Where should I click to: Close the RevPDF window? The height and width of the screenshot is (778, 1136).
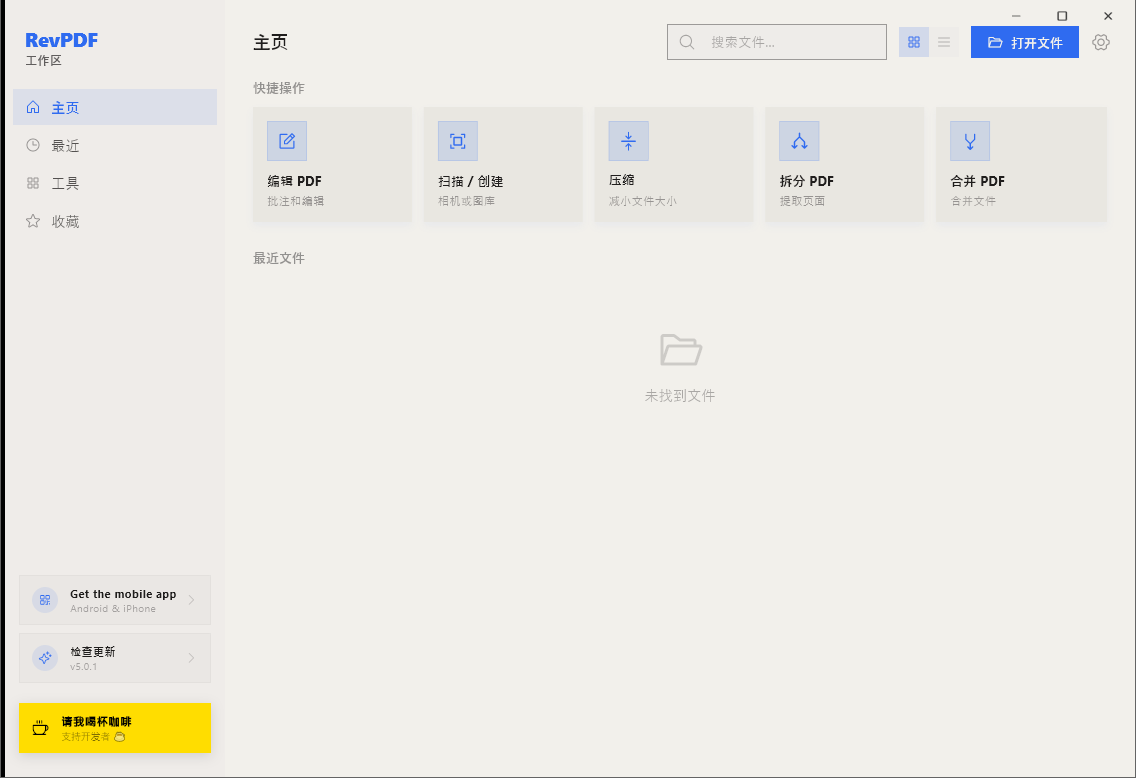tap(1108, 16)
